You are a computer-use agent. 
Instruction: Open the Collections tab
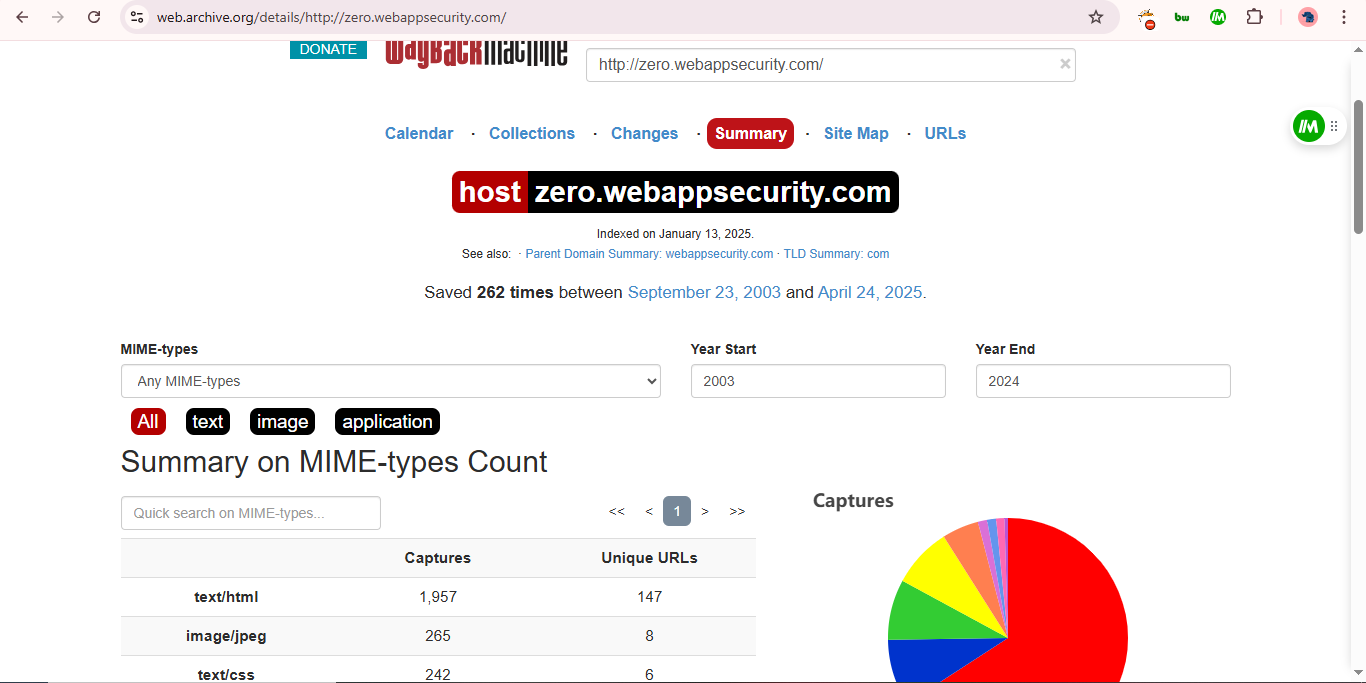[532, 133]
